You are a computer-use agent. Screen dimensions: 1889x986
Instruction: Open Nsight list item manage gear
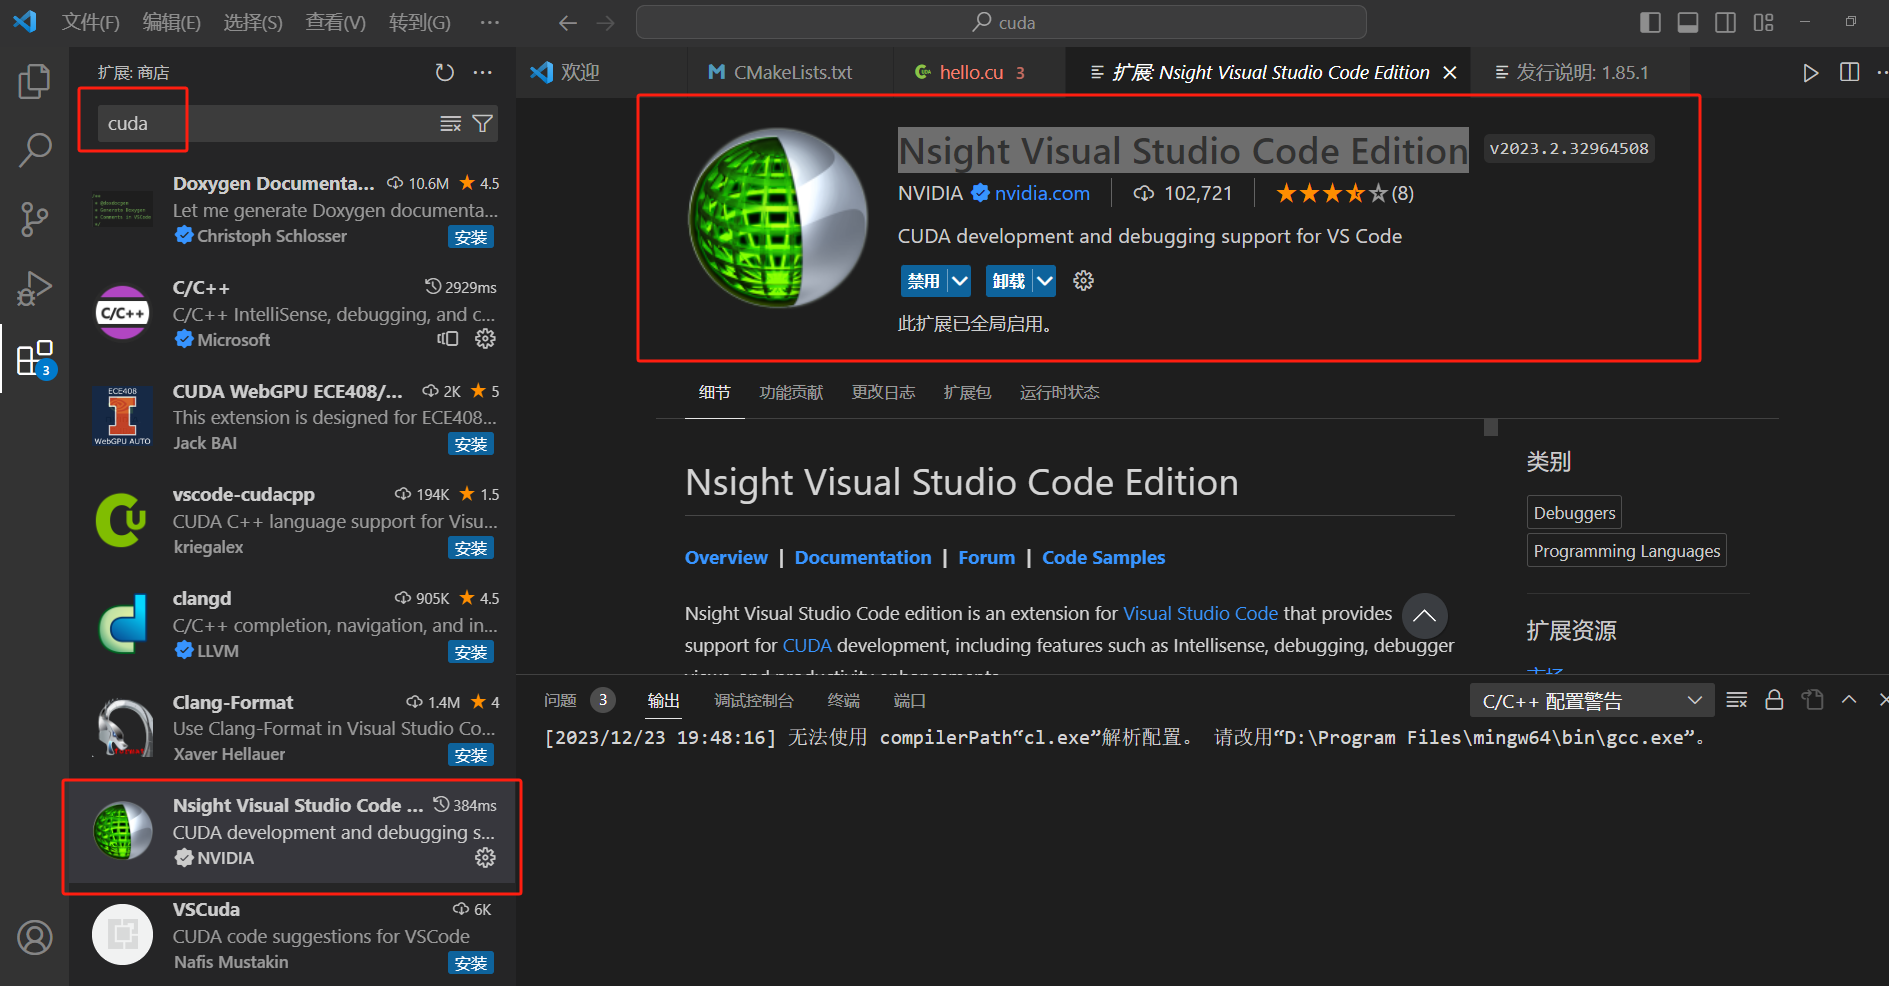(x=485, y=857)
